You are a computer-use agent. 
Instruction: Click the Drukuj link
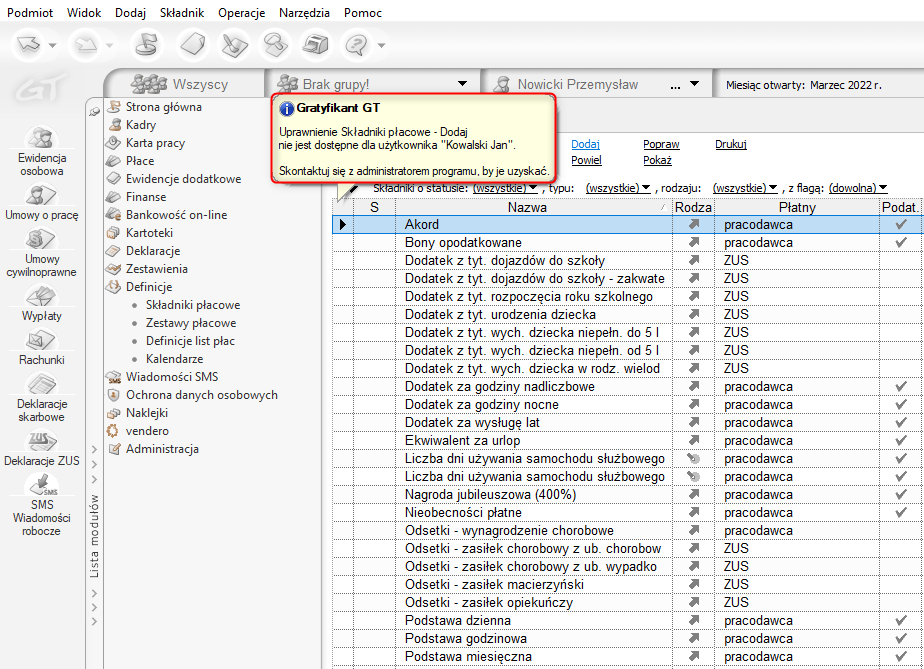(730, 144)
